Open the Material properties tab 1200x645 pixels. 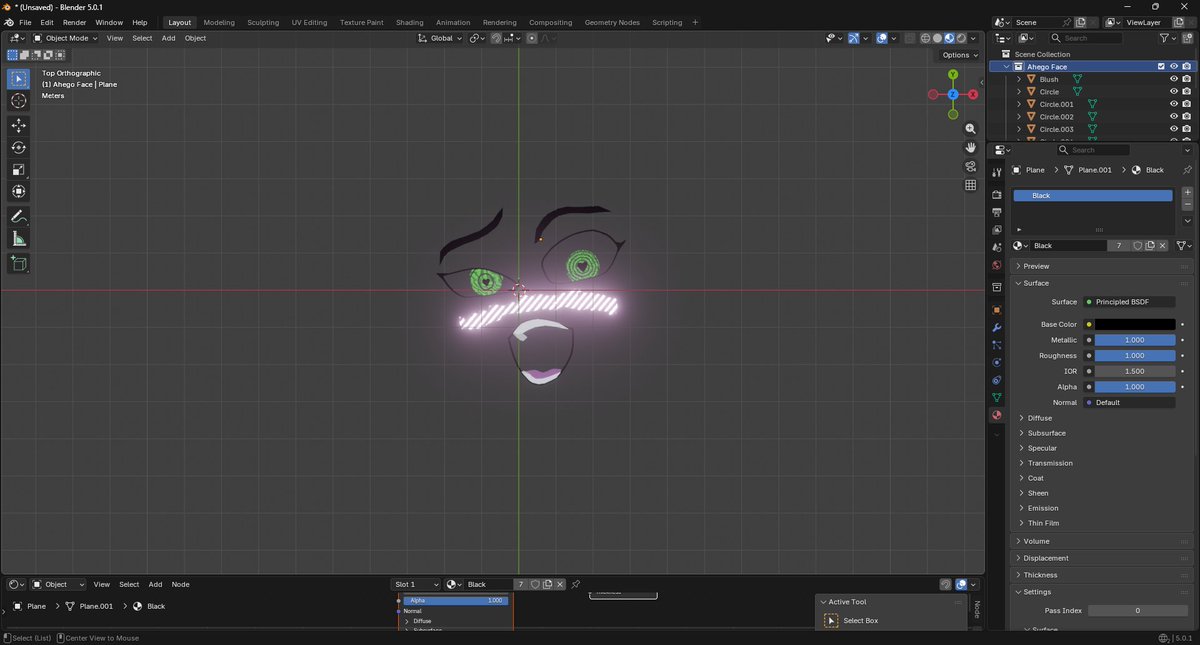point(996,415)
